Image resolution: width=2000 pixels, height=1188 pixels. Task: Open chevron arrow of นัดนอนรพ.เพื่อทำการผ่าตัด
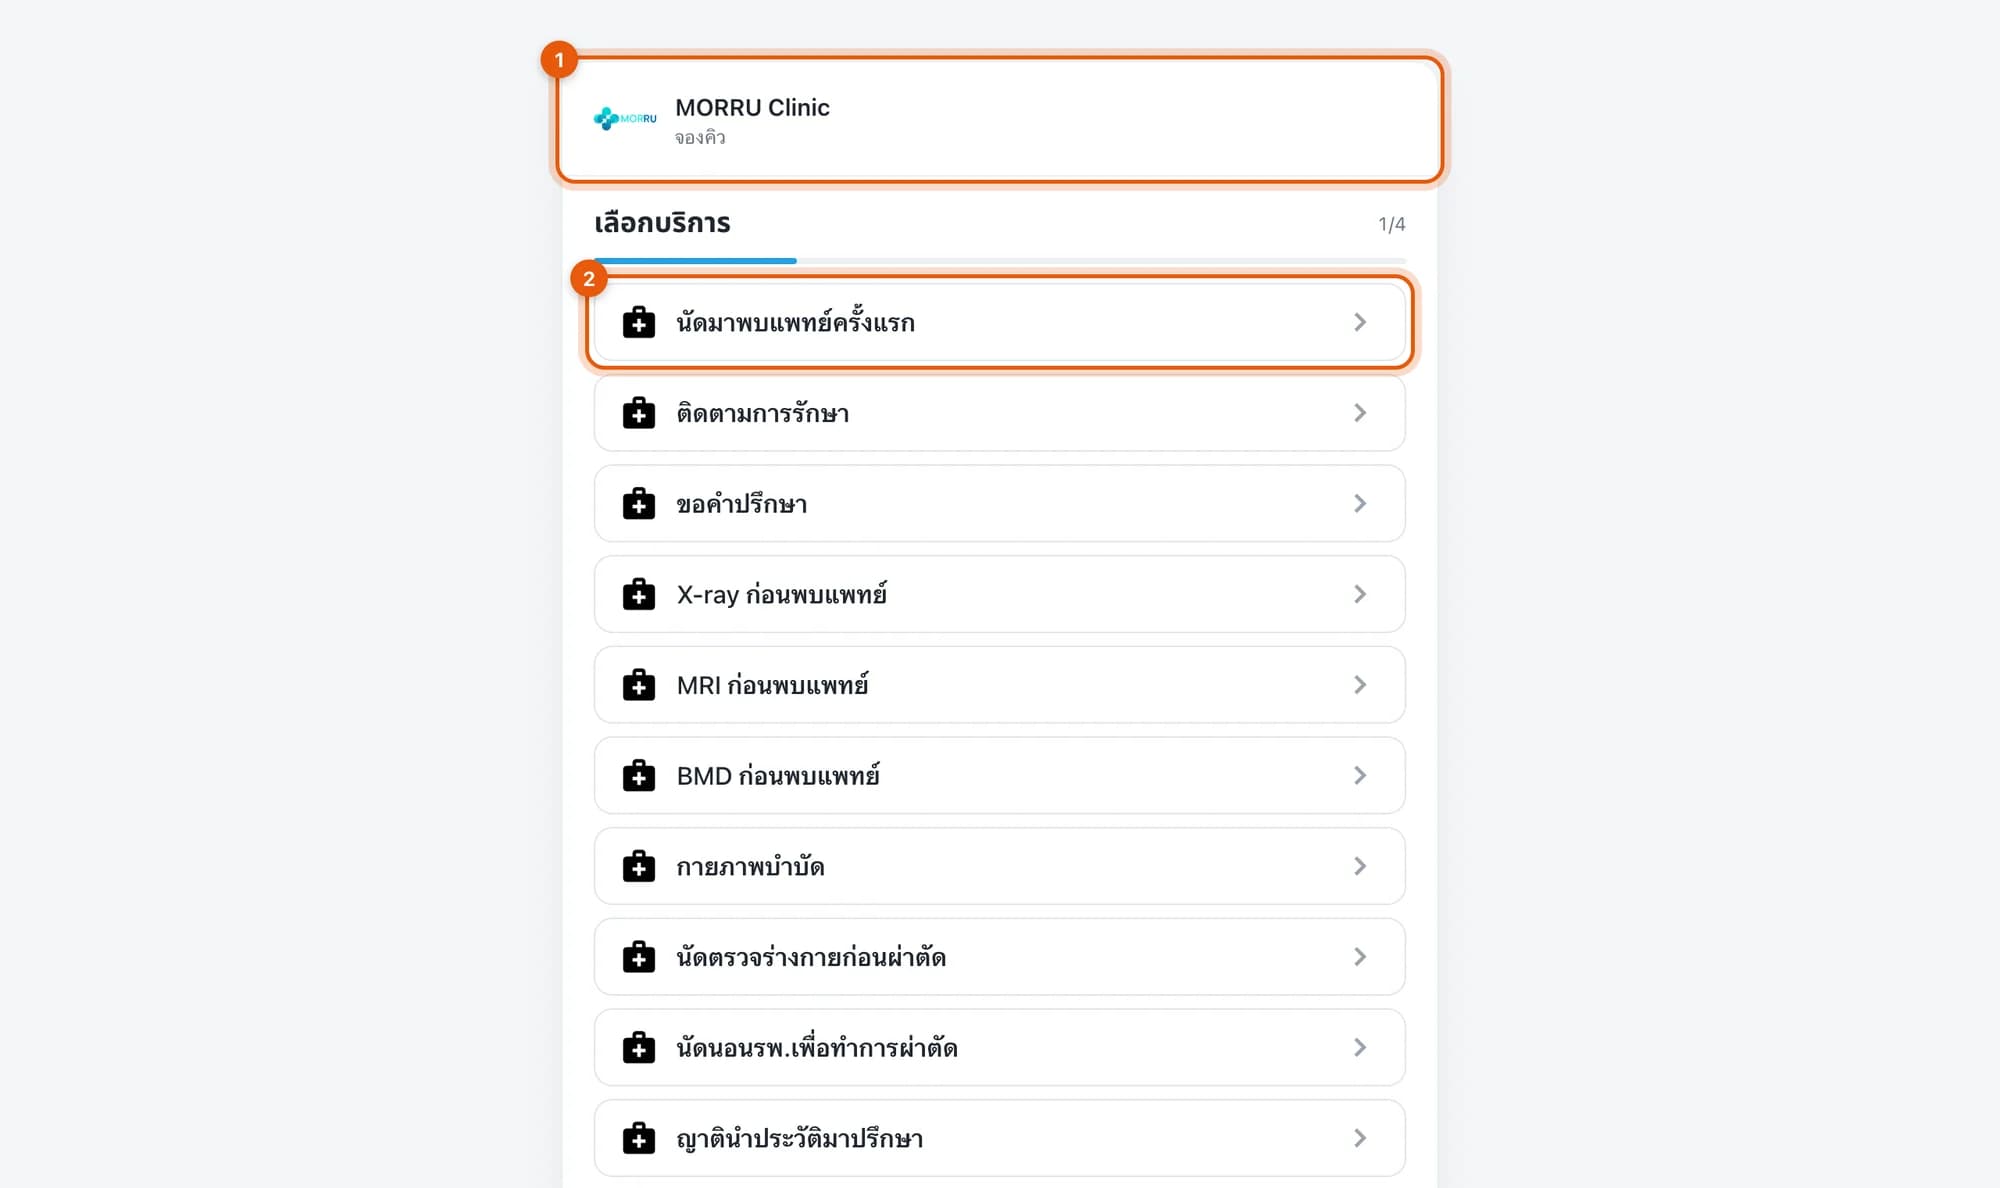point(1360,1048)
